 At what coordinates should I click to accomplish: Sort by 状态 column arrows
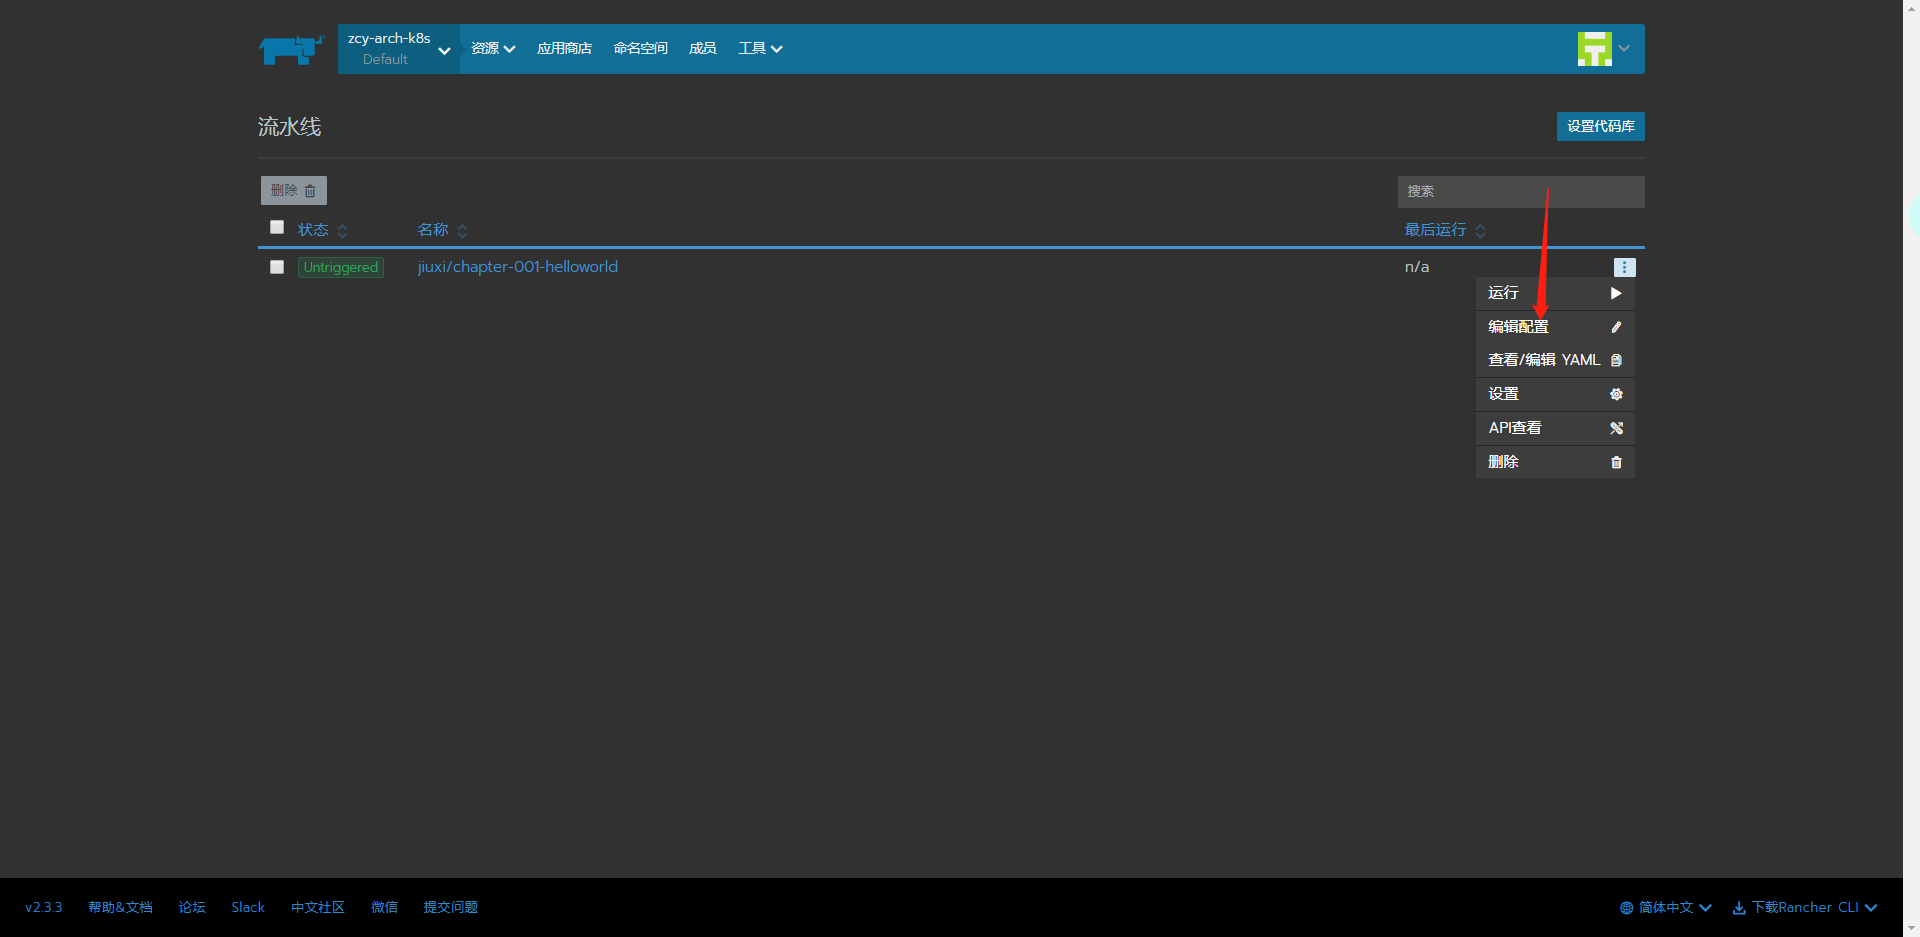[x=343, y=231]
